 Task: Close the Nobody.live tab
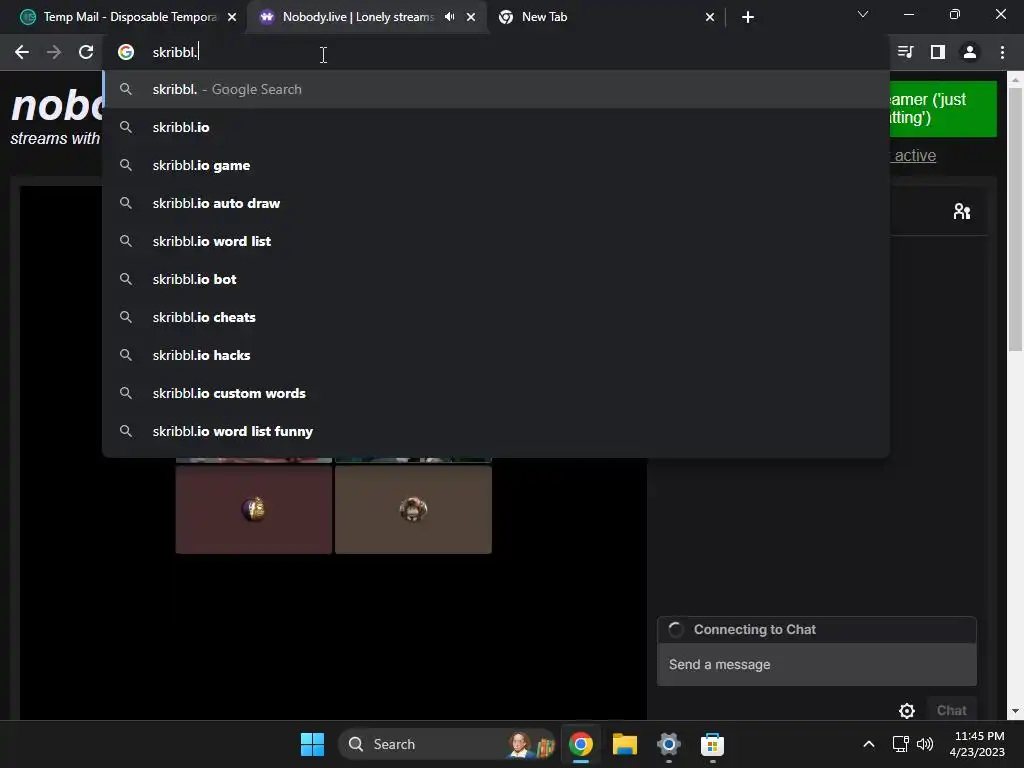pyautogui.click(x=471, y=17)
